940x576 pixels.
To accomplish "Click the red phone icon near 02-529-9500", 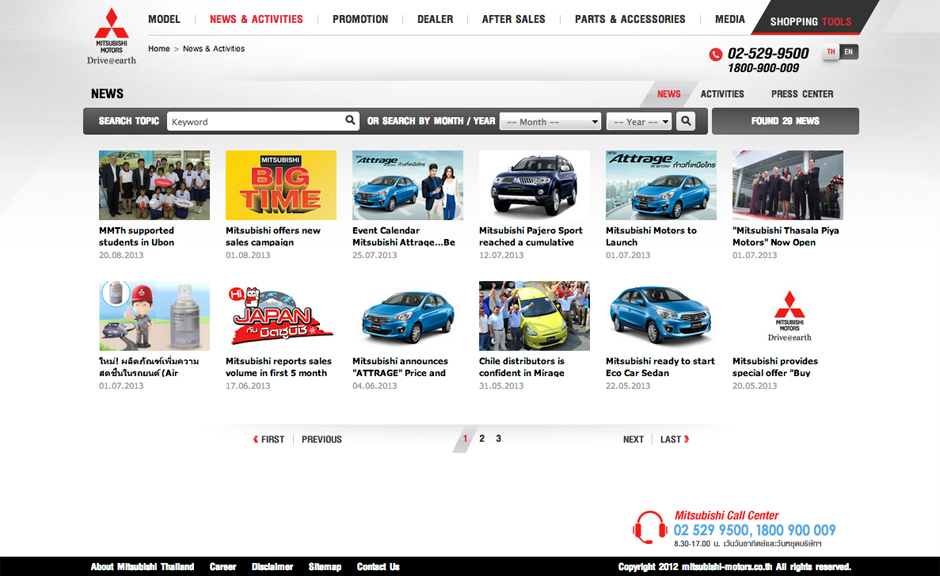I will [x=715, y=55].
